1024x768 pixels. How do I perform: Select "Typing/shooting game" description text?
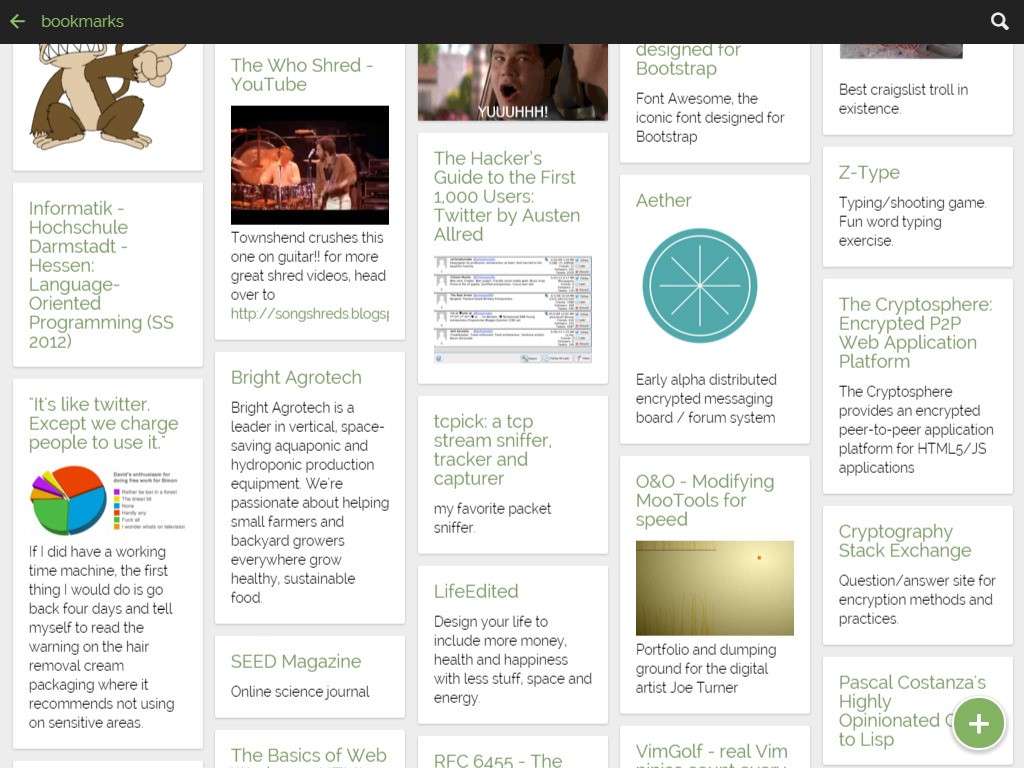click(x=912, y=221)
